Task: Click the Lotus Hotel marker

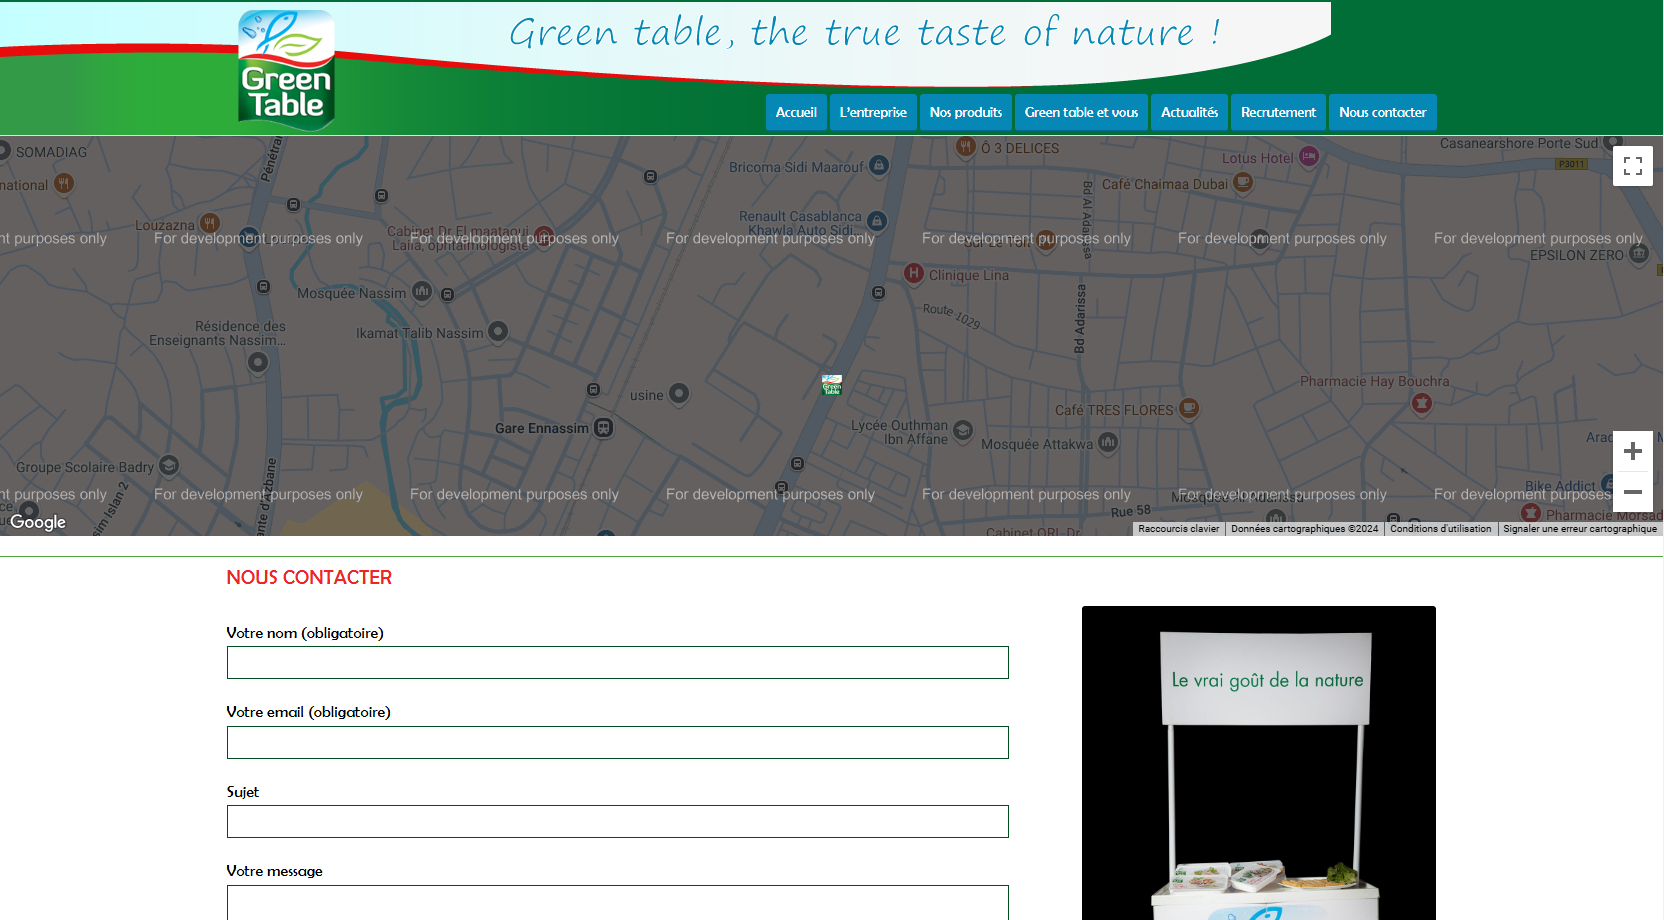Action: pyautogui.click(x=1308, y=157)
